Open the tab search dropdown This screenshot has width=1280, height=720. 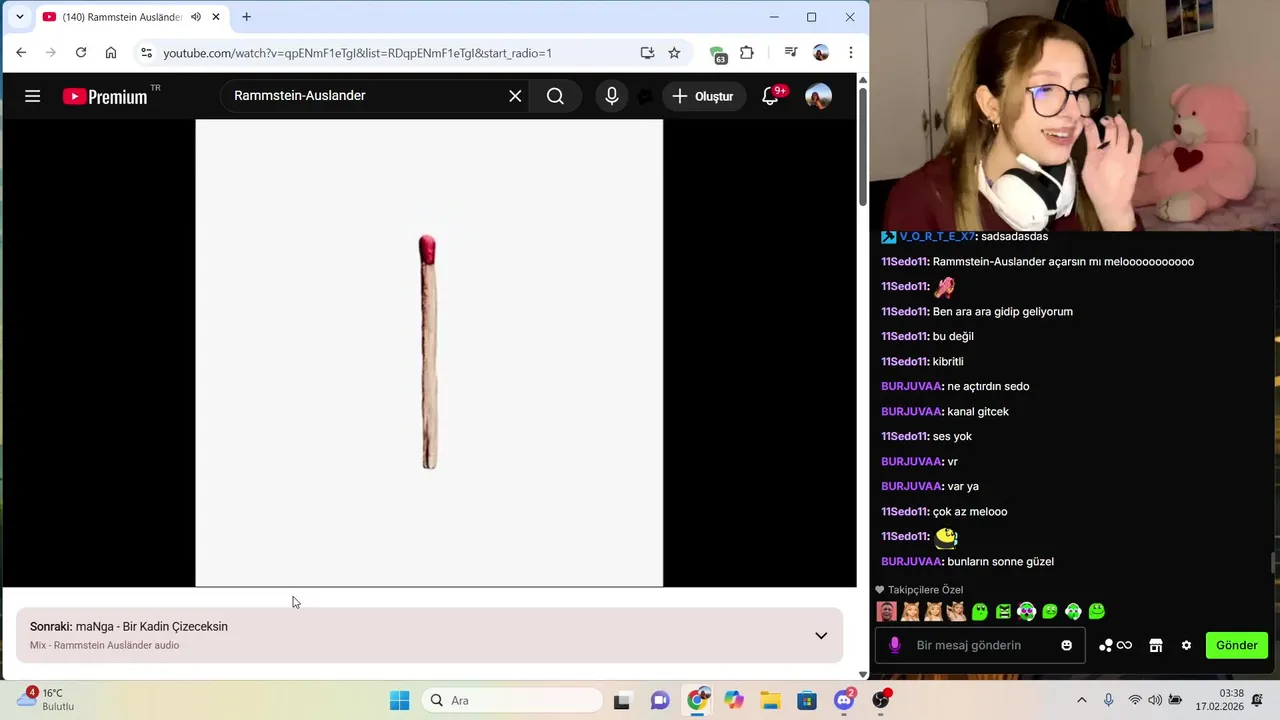[19, 17]
